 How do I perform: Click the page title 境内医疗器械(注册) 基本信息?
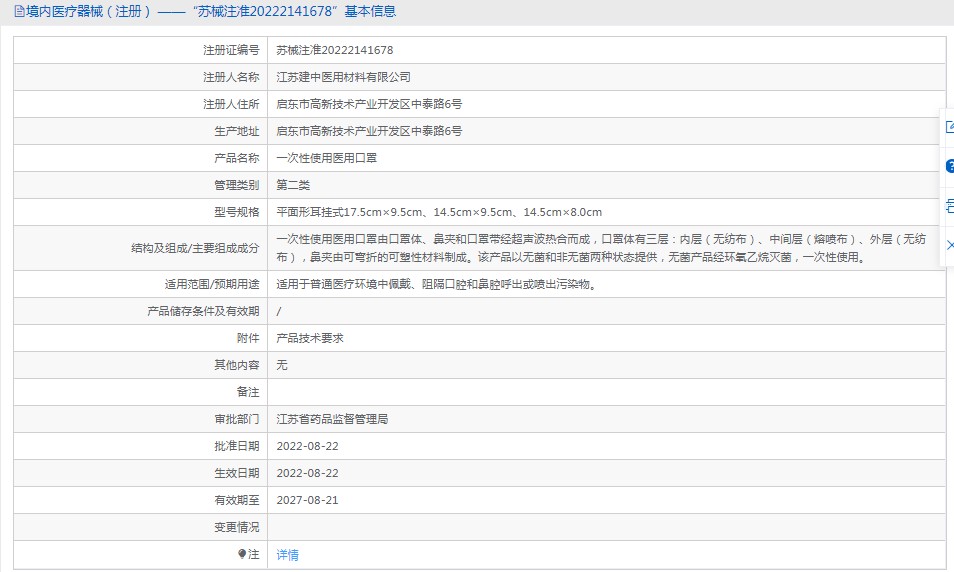point(211,11)
